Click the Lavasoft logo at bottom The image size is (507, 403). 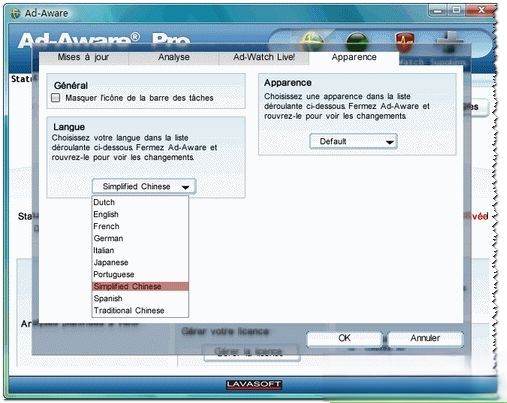click(x=254, y=384)
